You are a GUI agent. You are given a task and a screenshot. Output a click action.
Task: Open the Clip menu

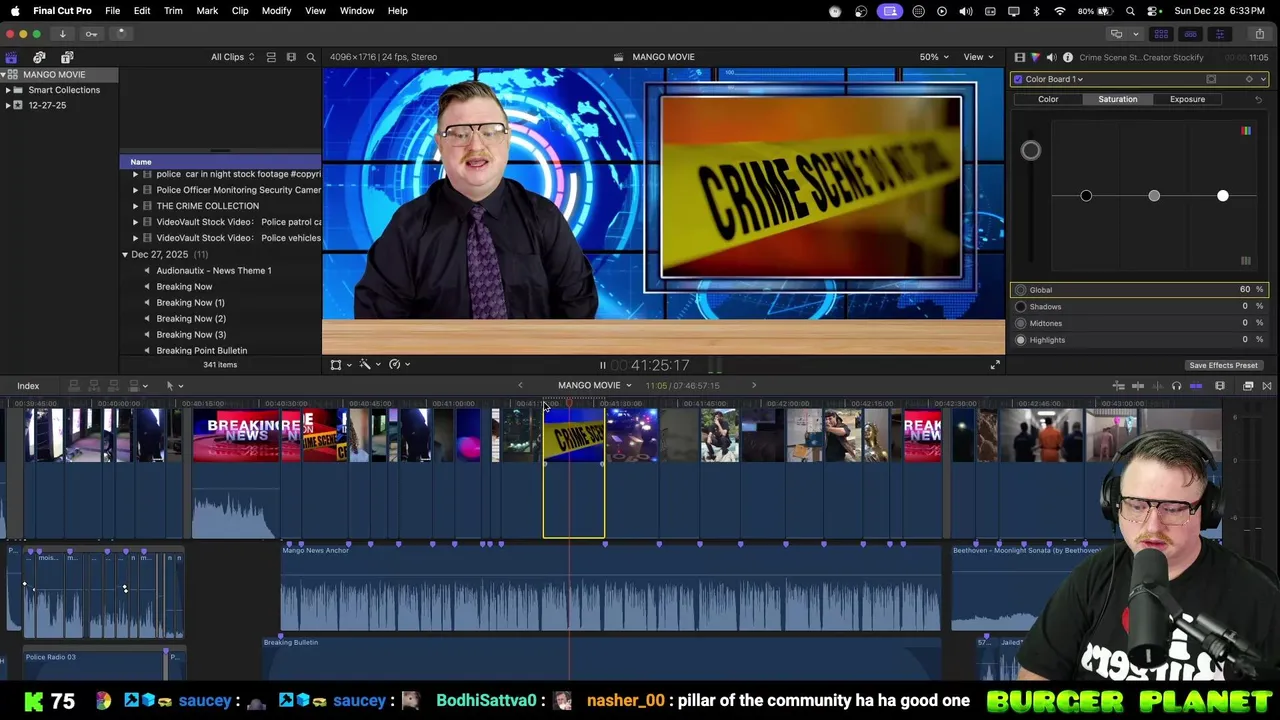[240, 11]
